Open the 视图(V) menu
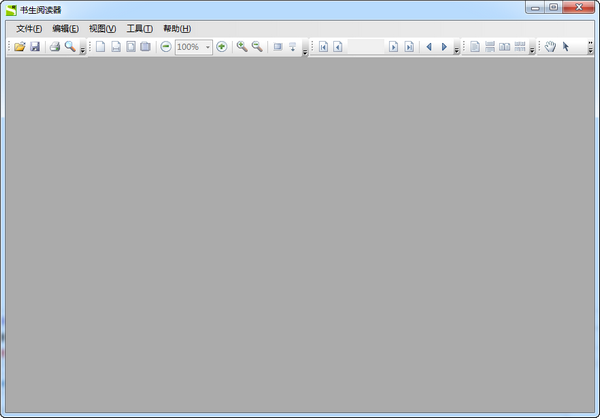The image size is (600, 418). 102,28
